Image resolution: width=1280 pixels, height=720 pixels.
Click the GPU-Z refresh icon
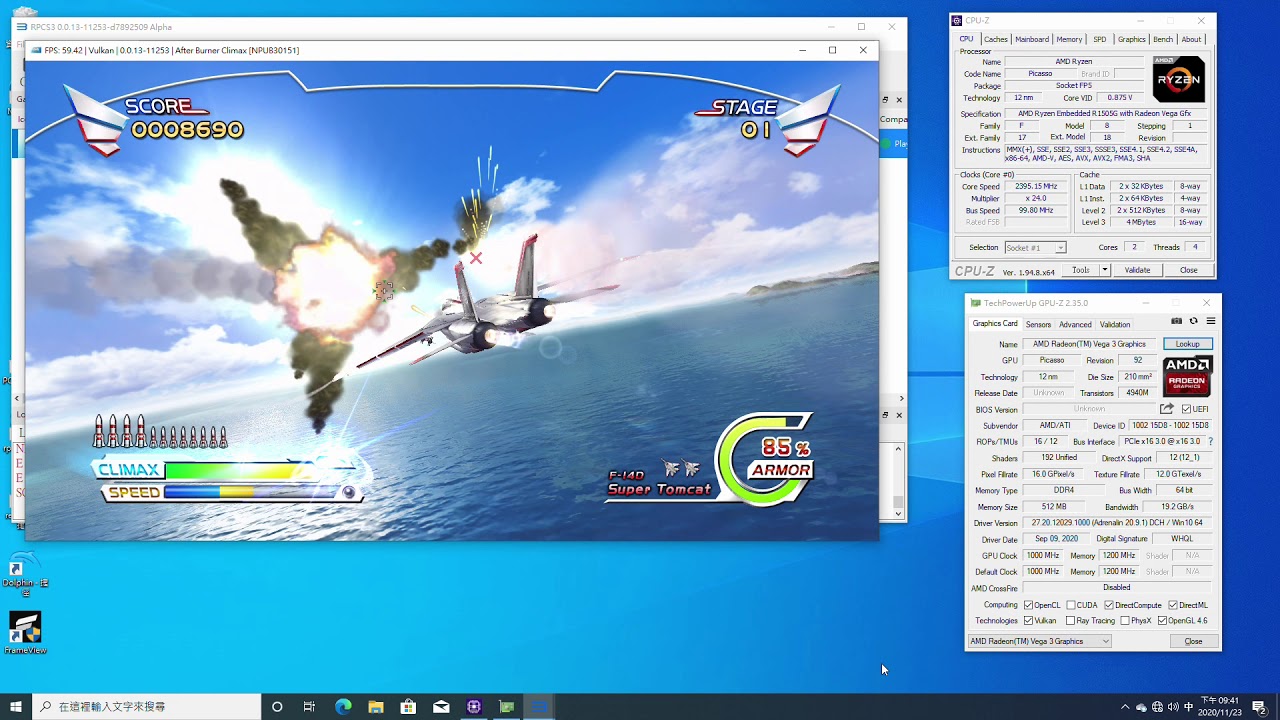1193,321
